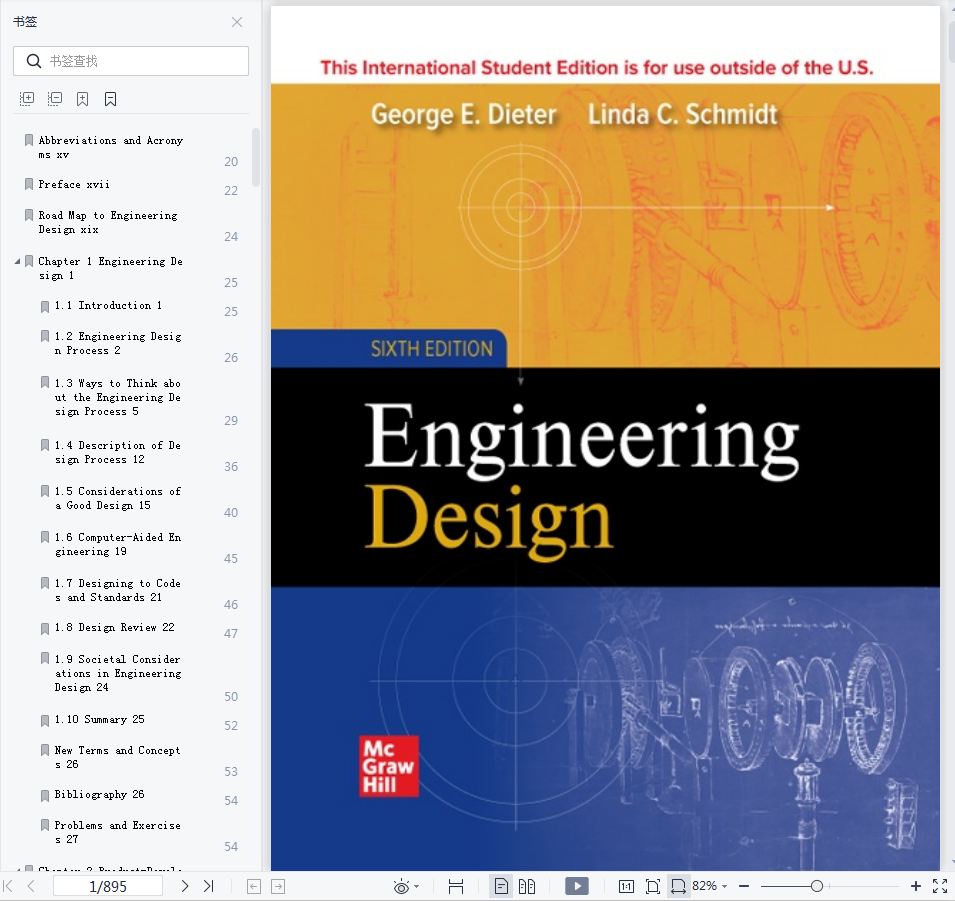This screenshot has height=901, width=955.
Task: Close the 书签 bookmark panel
Action: (237, 22)
